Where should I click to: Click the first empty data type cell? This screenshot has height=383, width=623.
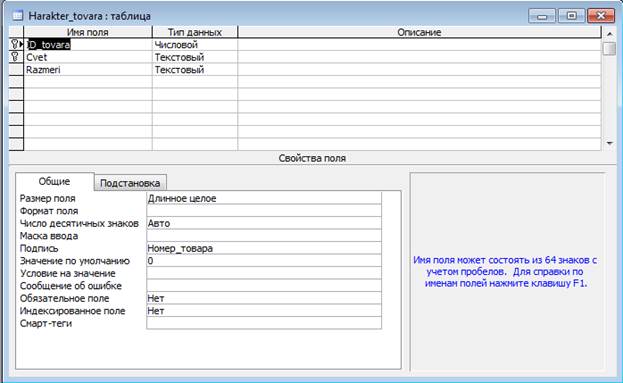pos(195,82)
